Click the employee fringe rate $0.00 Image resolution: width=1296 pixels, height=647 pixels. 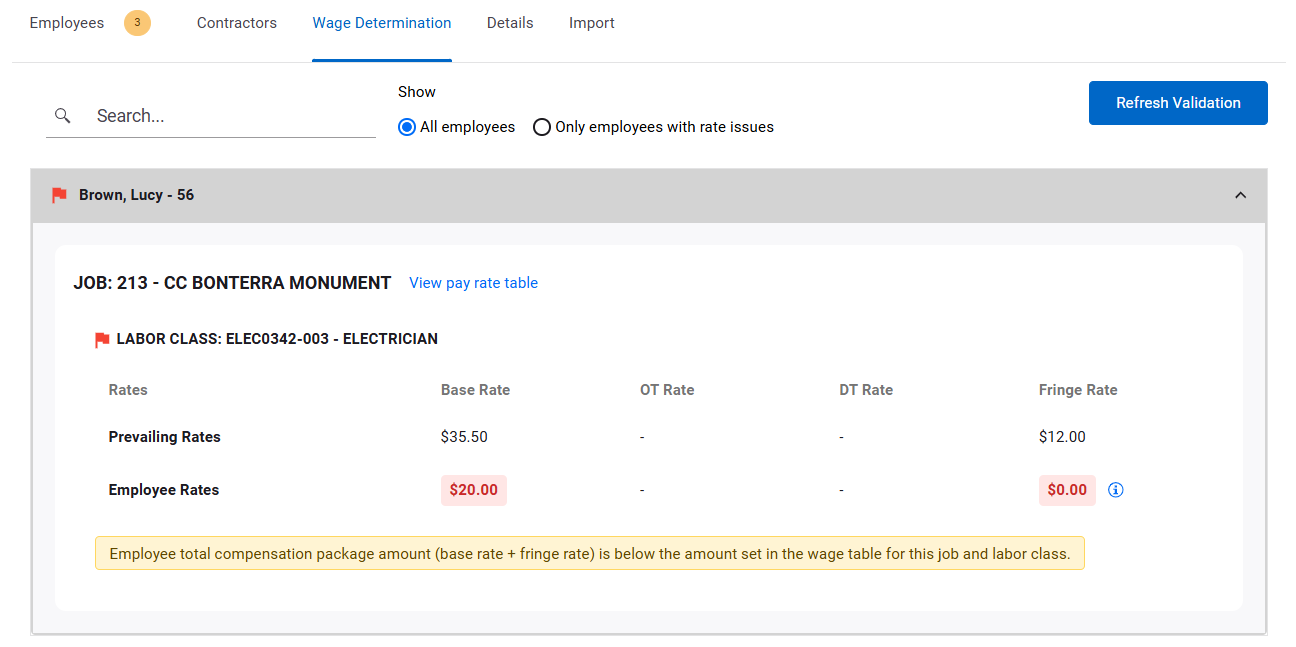tap(1067, 490)
